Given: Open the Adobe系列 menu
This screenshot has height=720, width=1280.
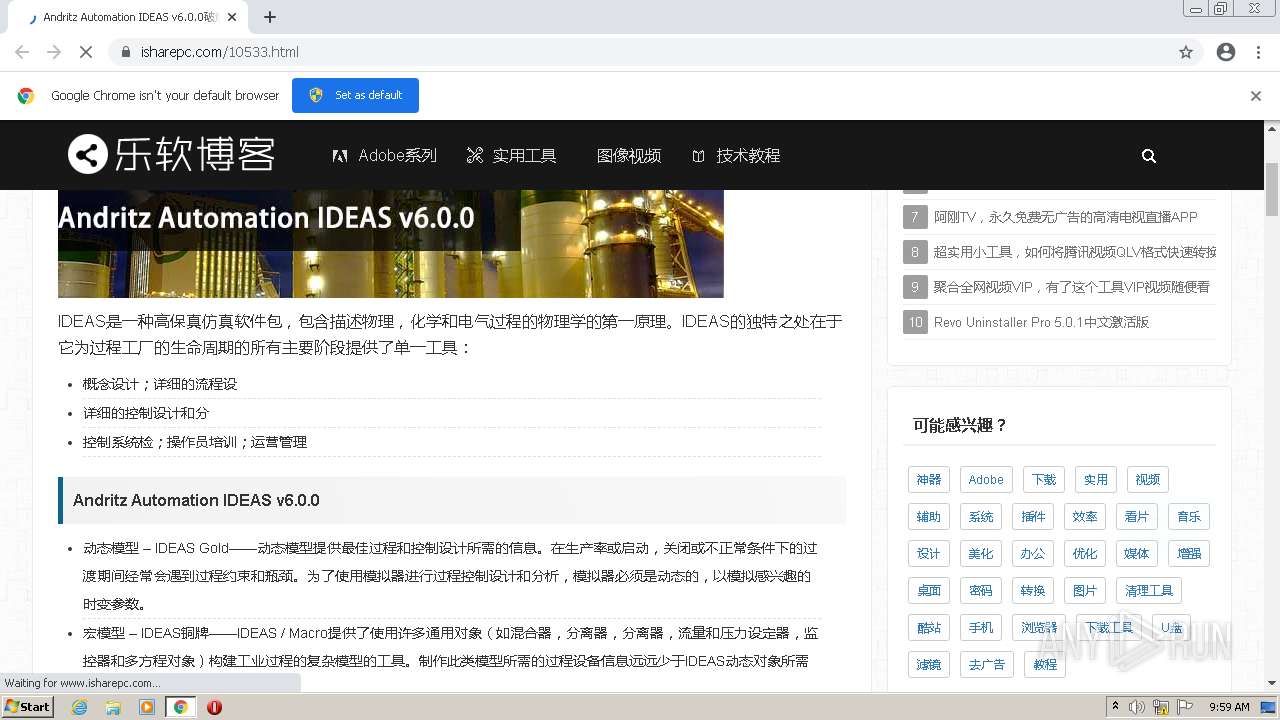Looking at the screenshot, I should (385, 156).
